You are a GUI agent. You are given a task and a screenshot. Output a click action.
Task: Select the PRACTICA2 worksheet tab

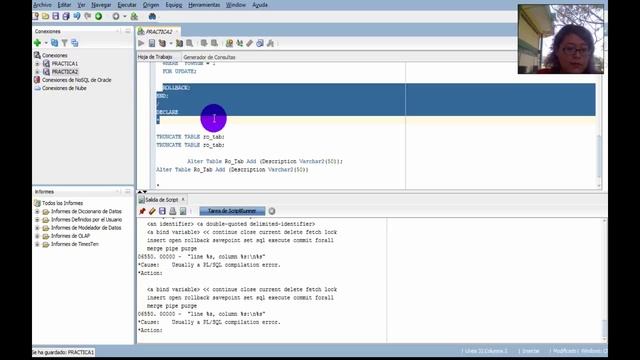[159, 31]
